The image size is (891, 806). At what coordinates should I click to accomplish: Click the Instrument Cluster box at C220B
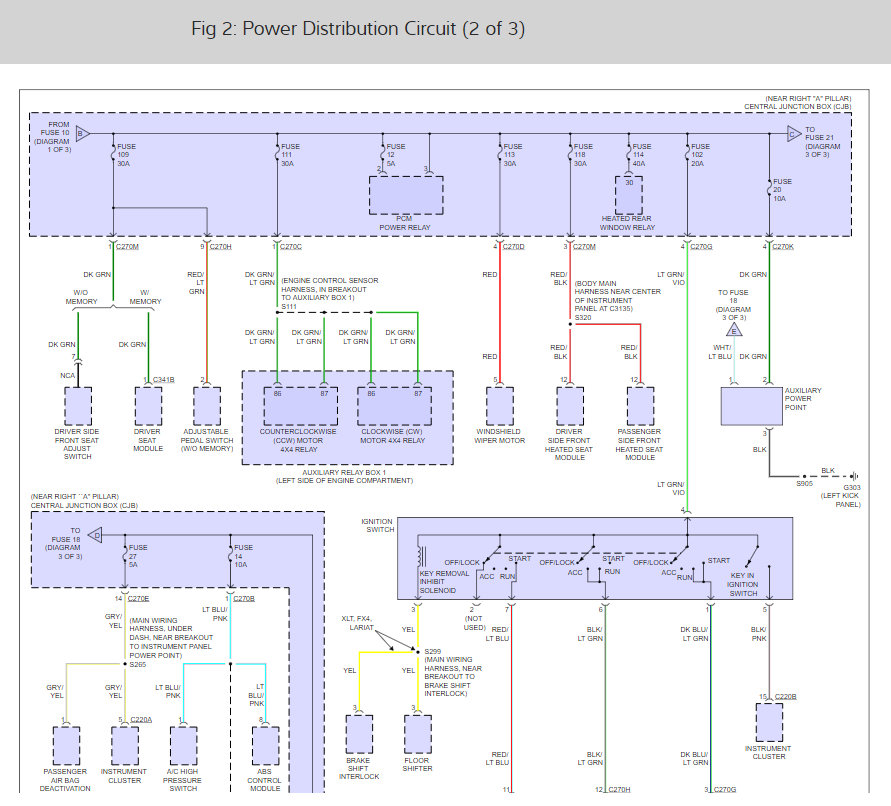tap(769, 722)
